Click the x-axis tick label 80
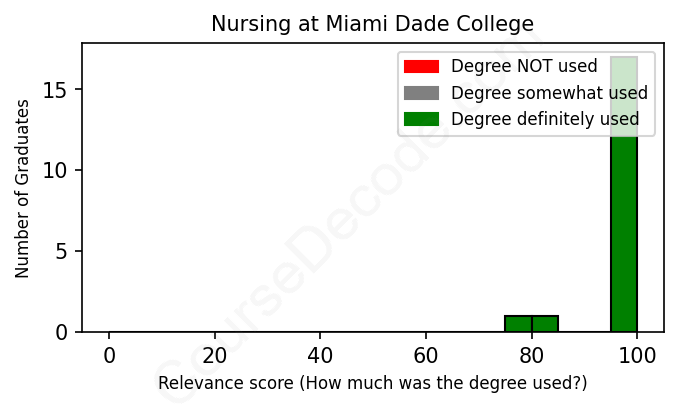 [x=531, y=354]
